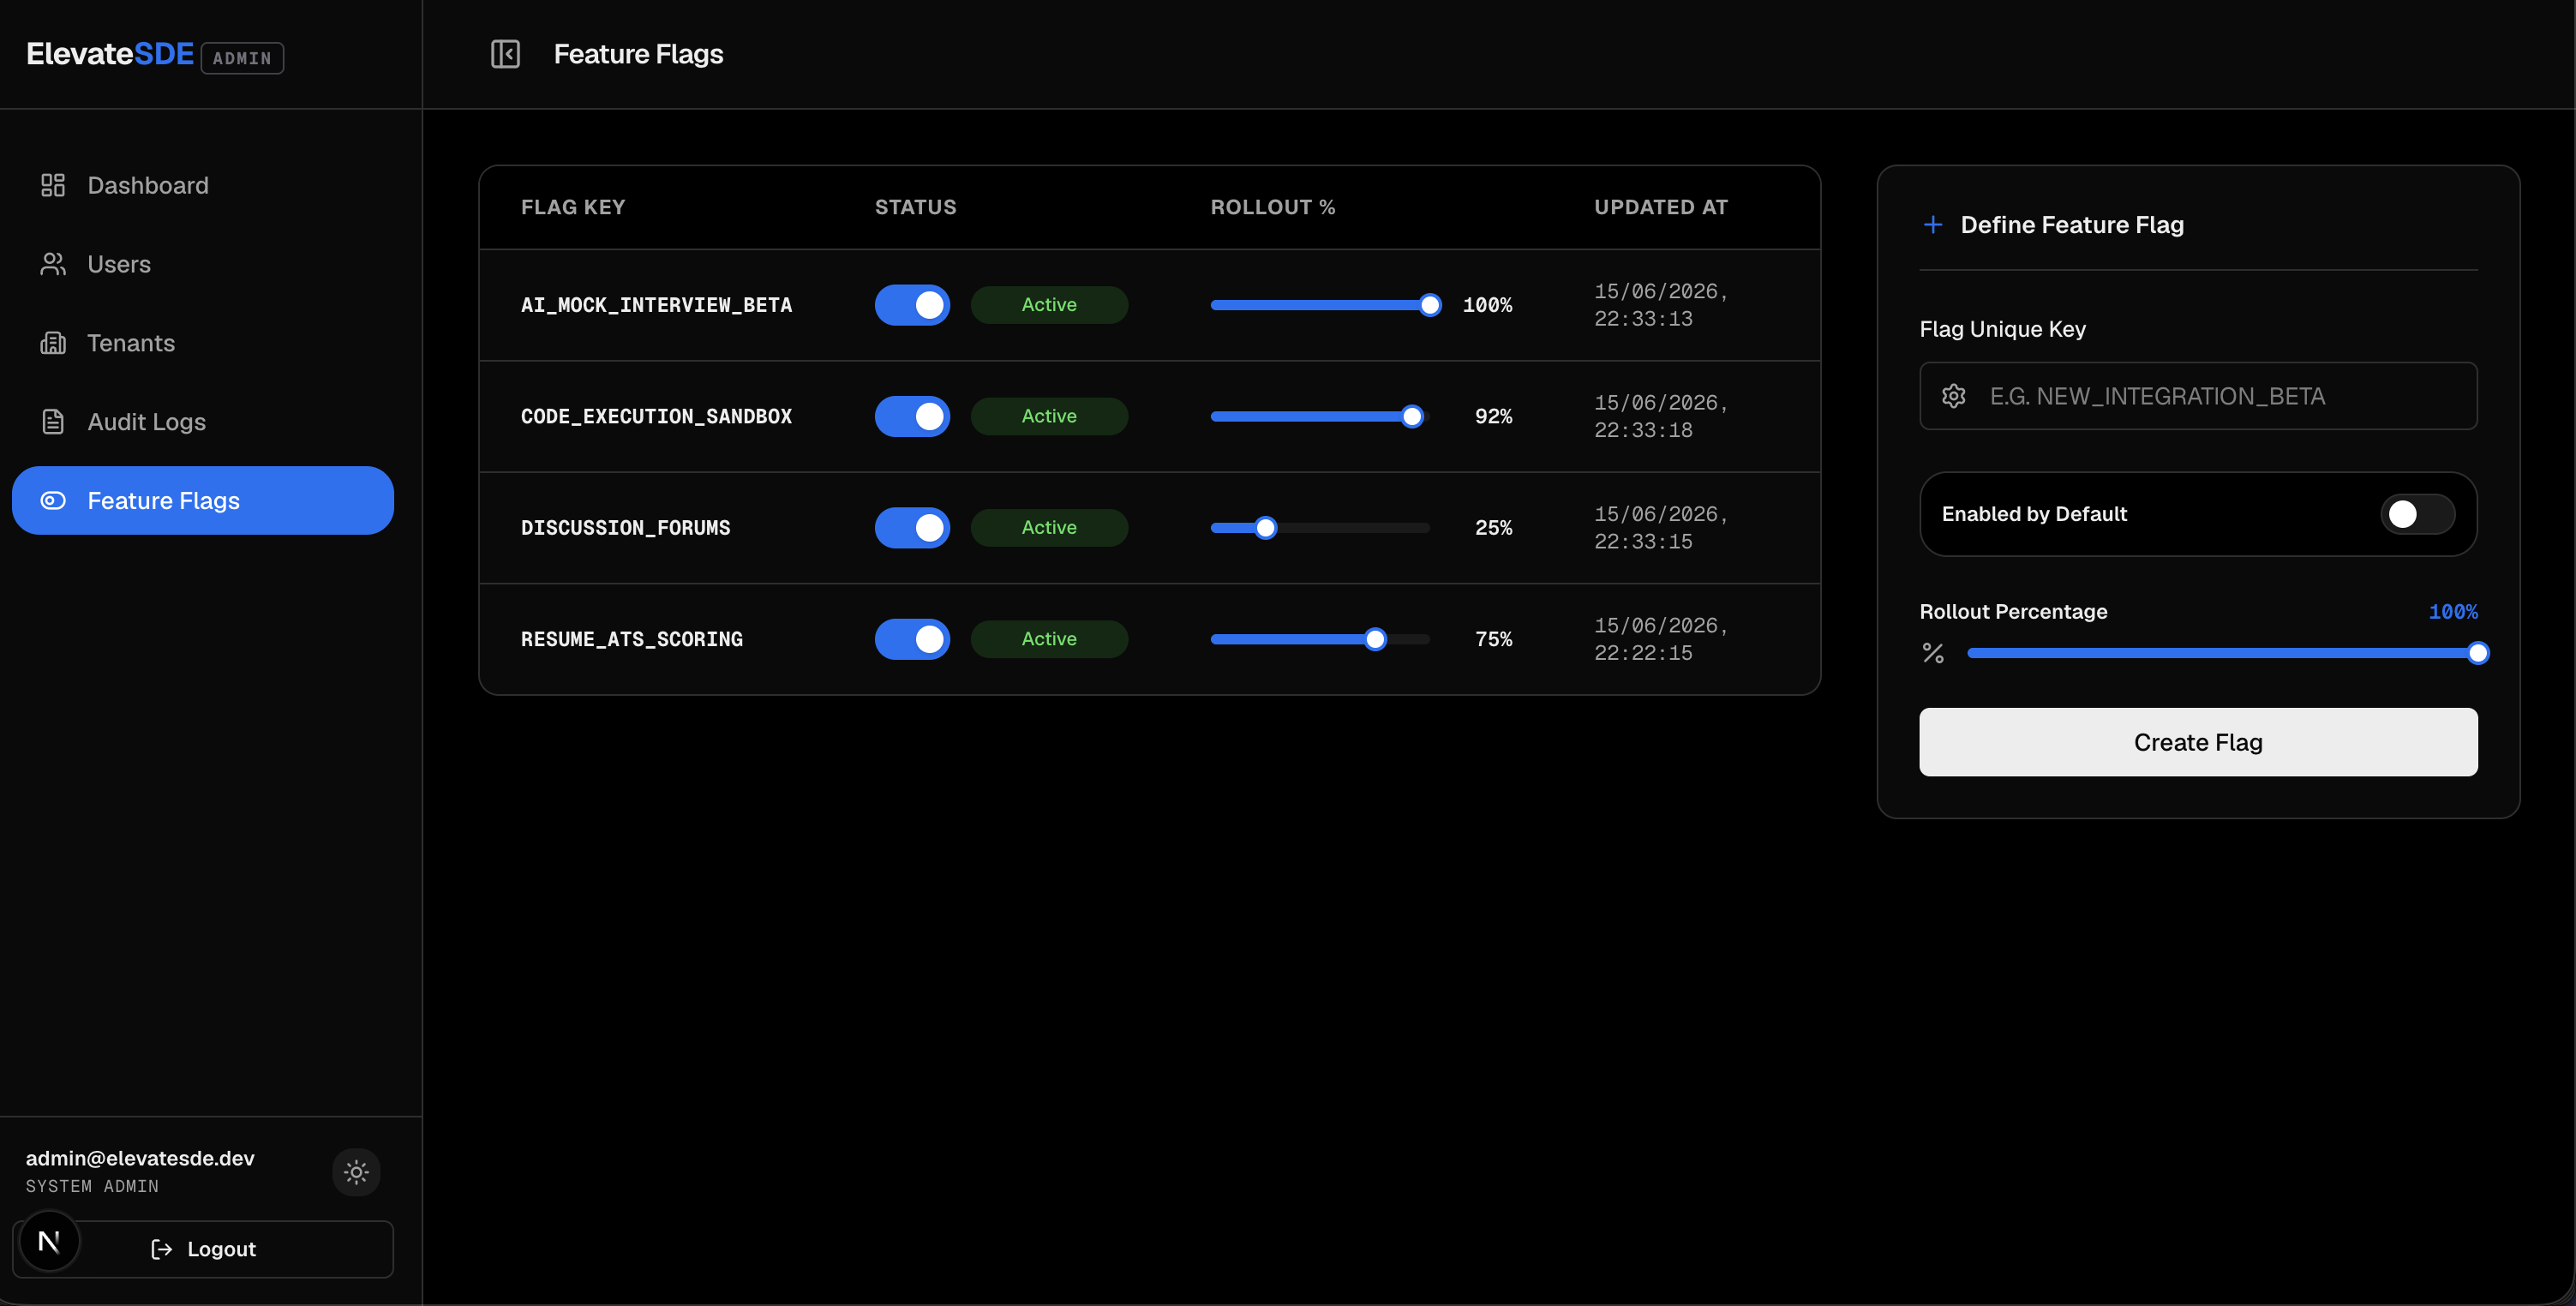Click the ElevateSDE logo

(110, 54)
